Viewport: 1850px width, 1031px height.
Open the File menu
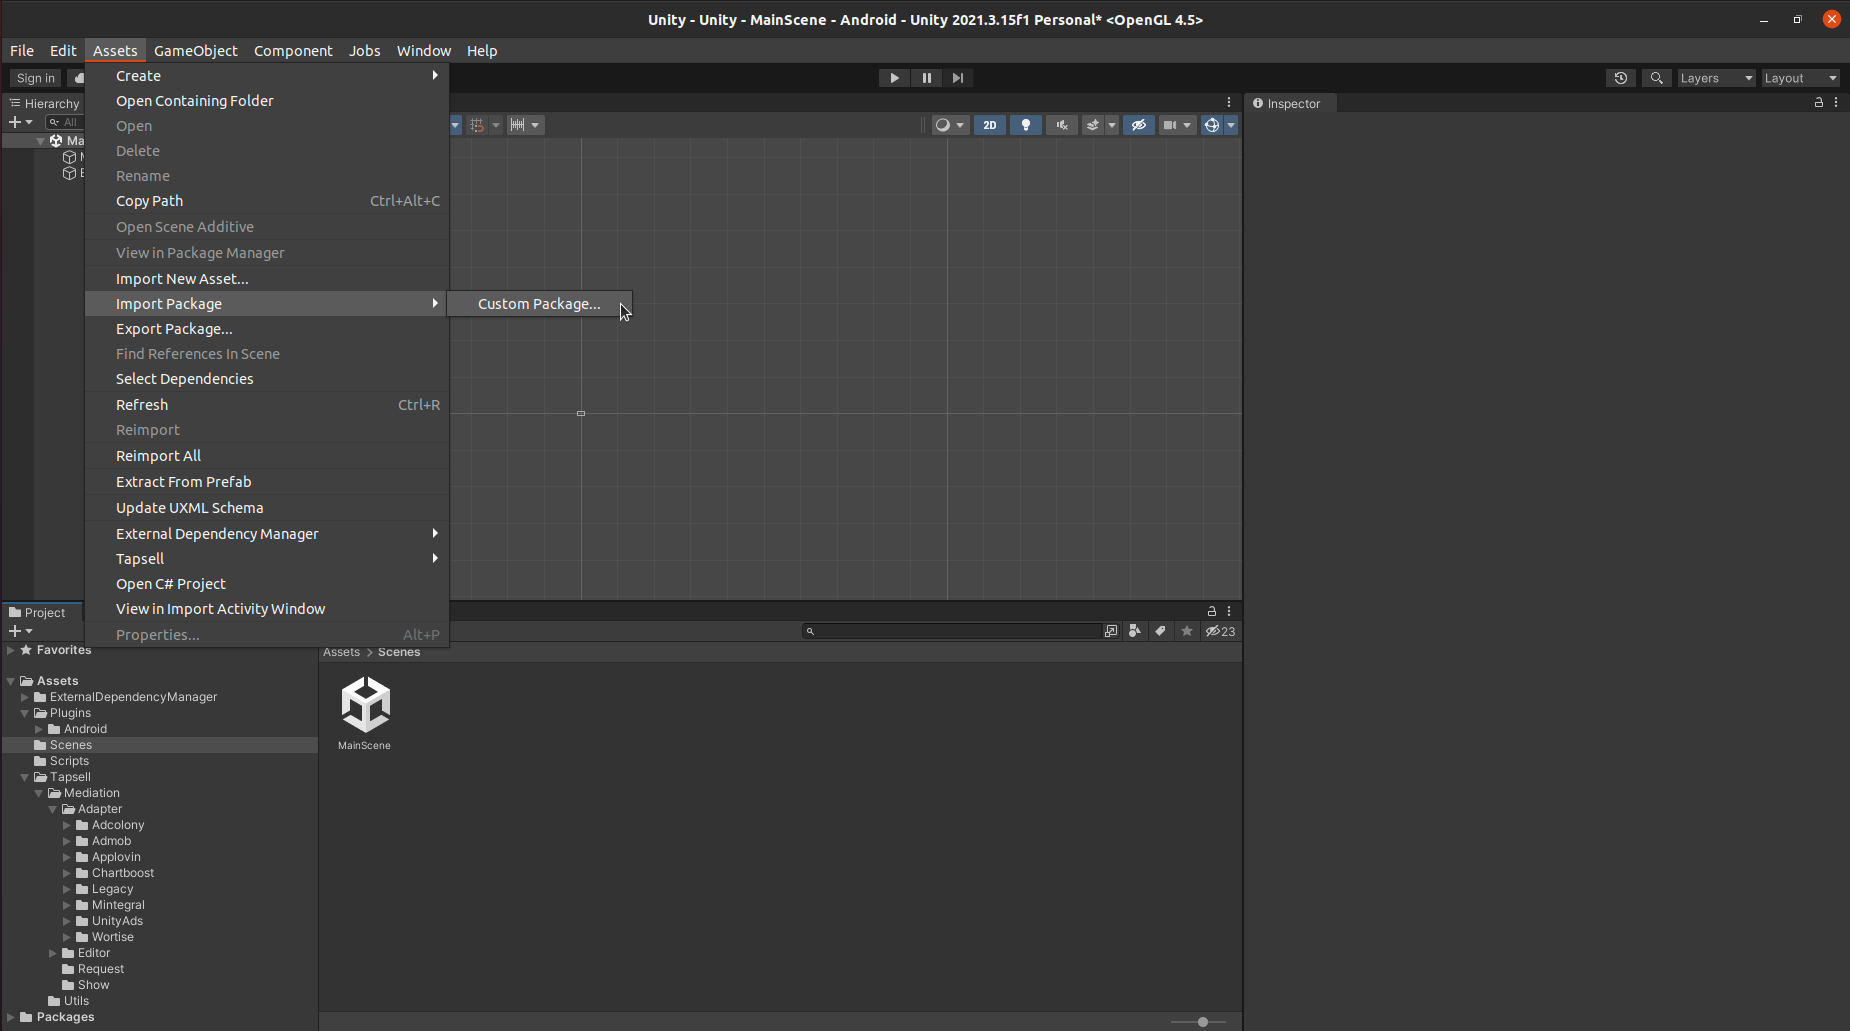tap(22, 50)
